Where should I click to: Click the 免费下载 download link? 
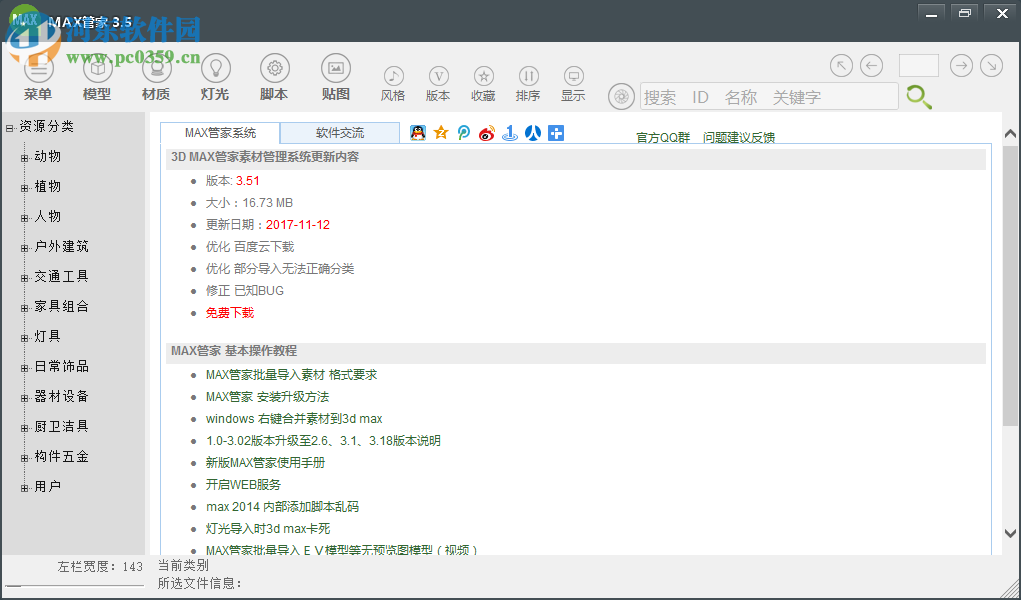[229, 312]
